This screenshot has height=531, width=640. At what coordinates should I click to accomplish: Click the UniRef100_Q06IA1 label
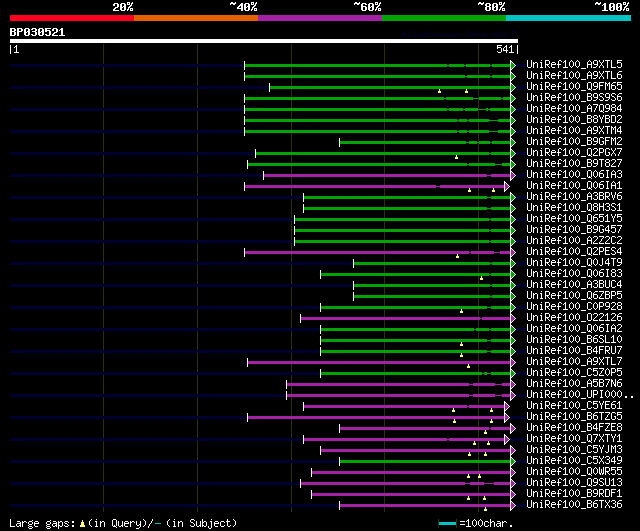574,186
